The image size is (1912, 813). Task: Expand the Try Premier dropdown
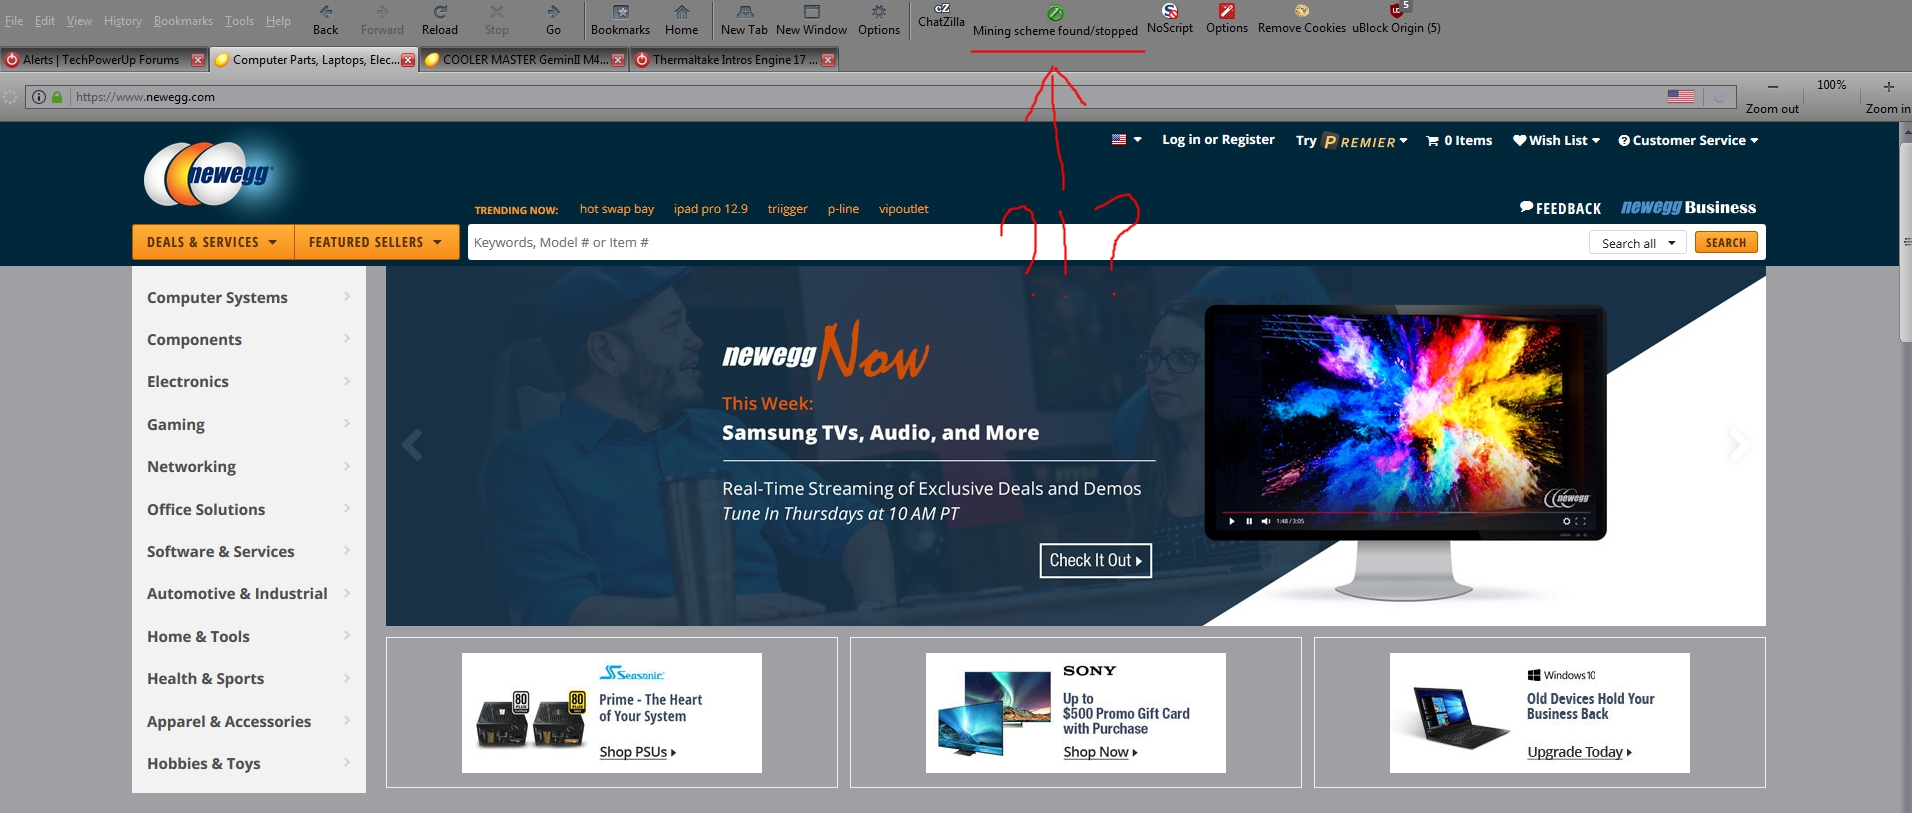(x=1352, y=141)
